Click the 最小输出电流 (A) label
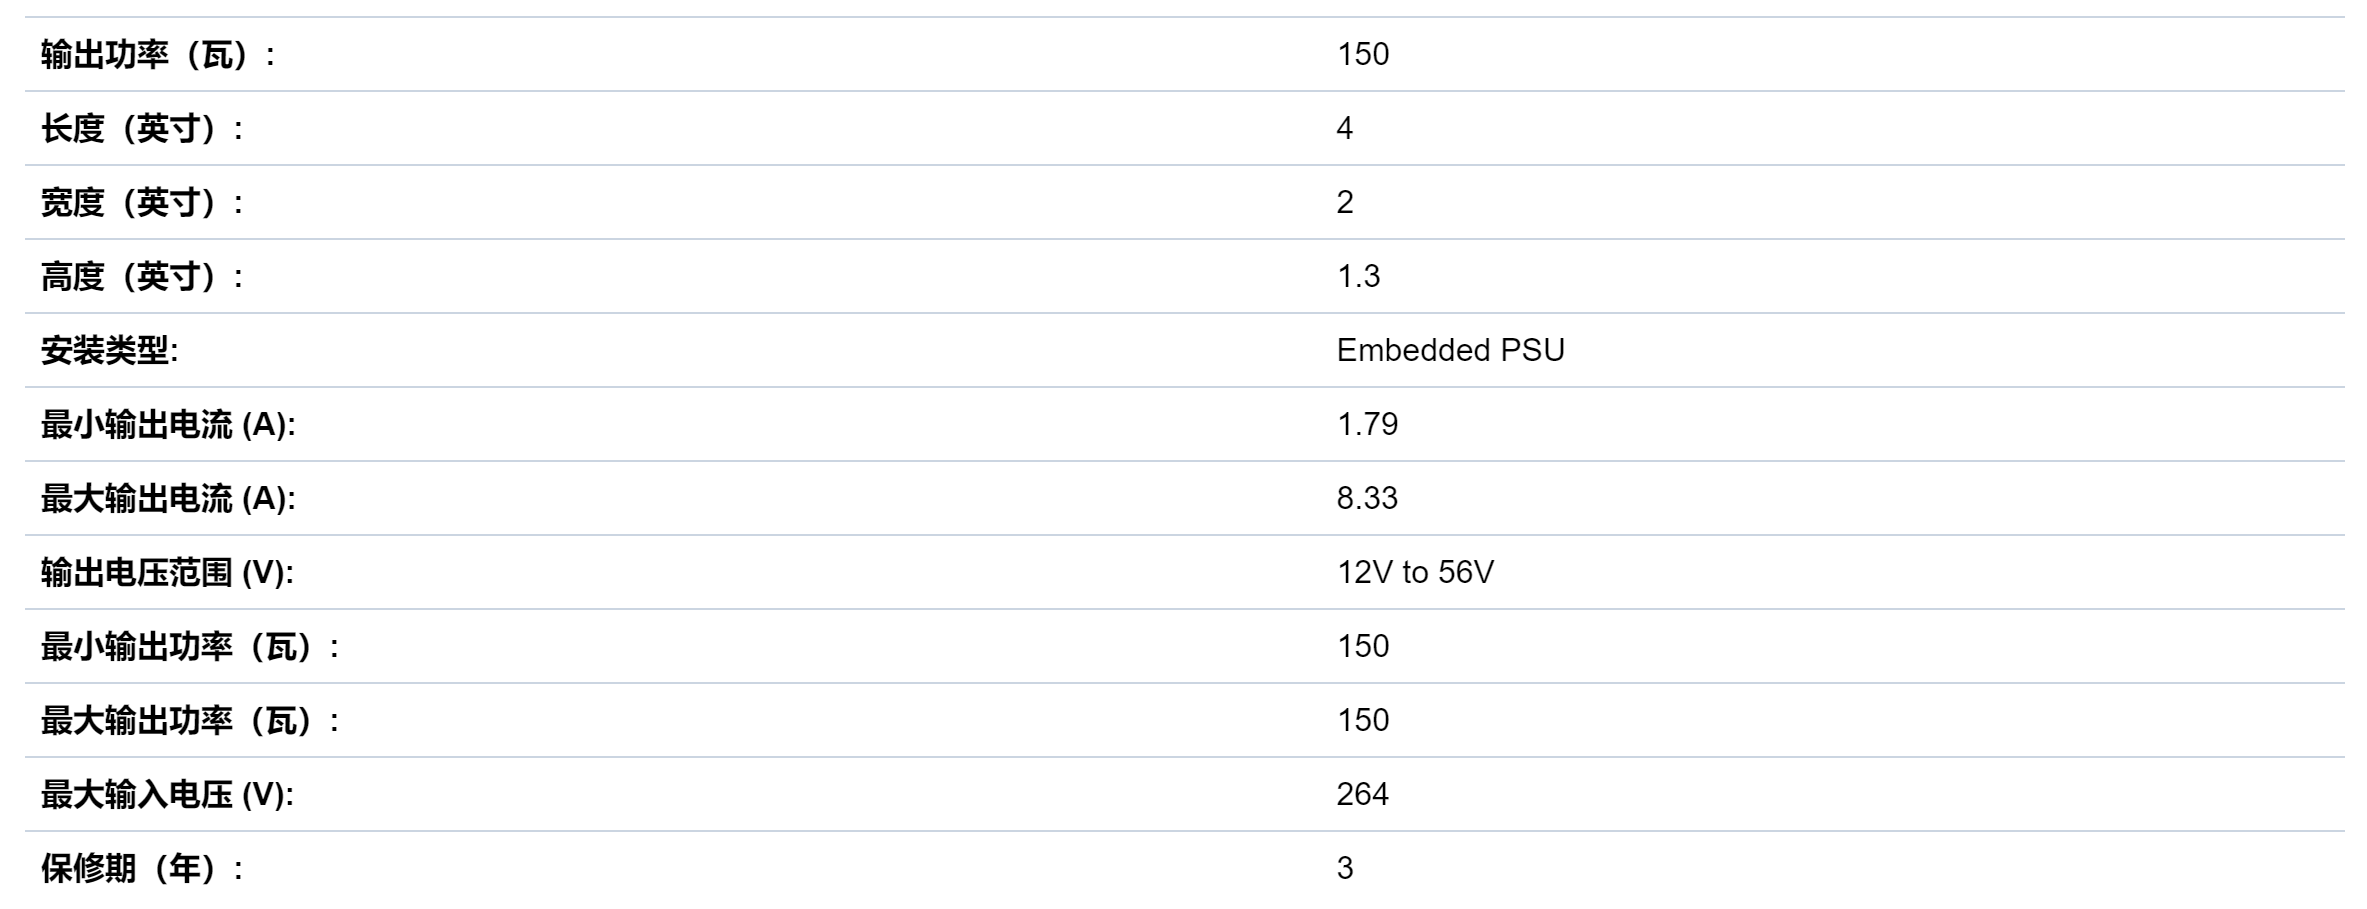Screen dimensions: 2367x909 click(x=168, y=425)
